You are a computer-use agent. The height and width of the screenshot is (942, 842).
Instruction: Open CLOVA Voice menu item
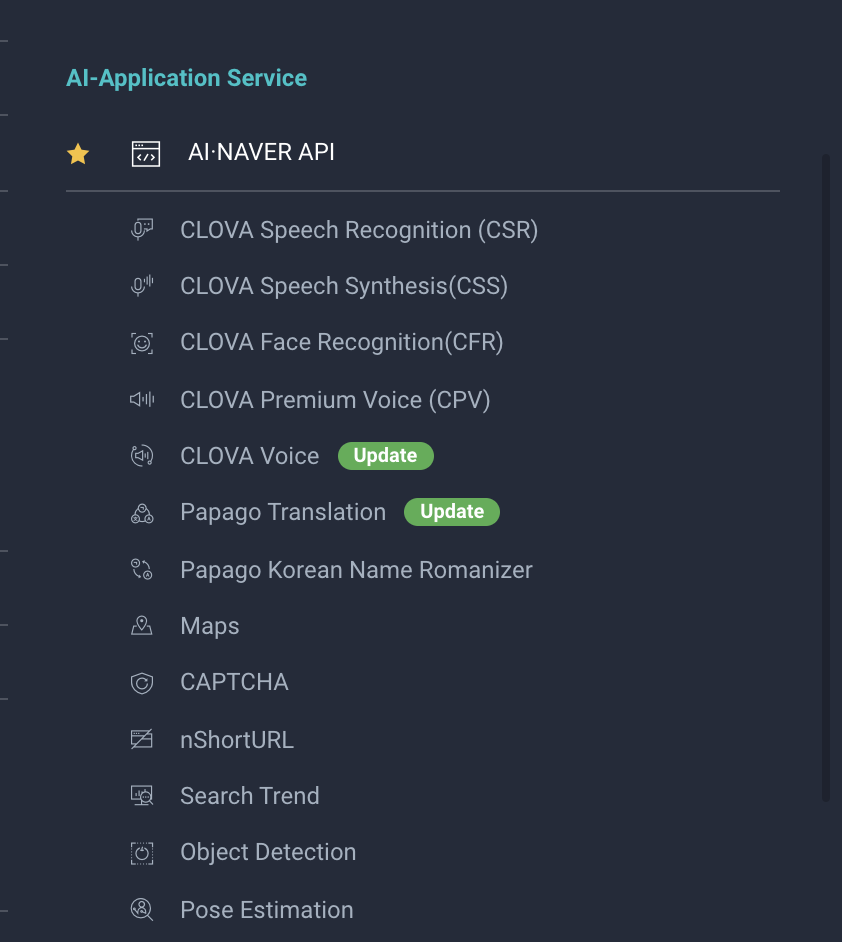(x=250, y=456)
